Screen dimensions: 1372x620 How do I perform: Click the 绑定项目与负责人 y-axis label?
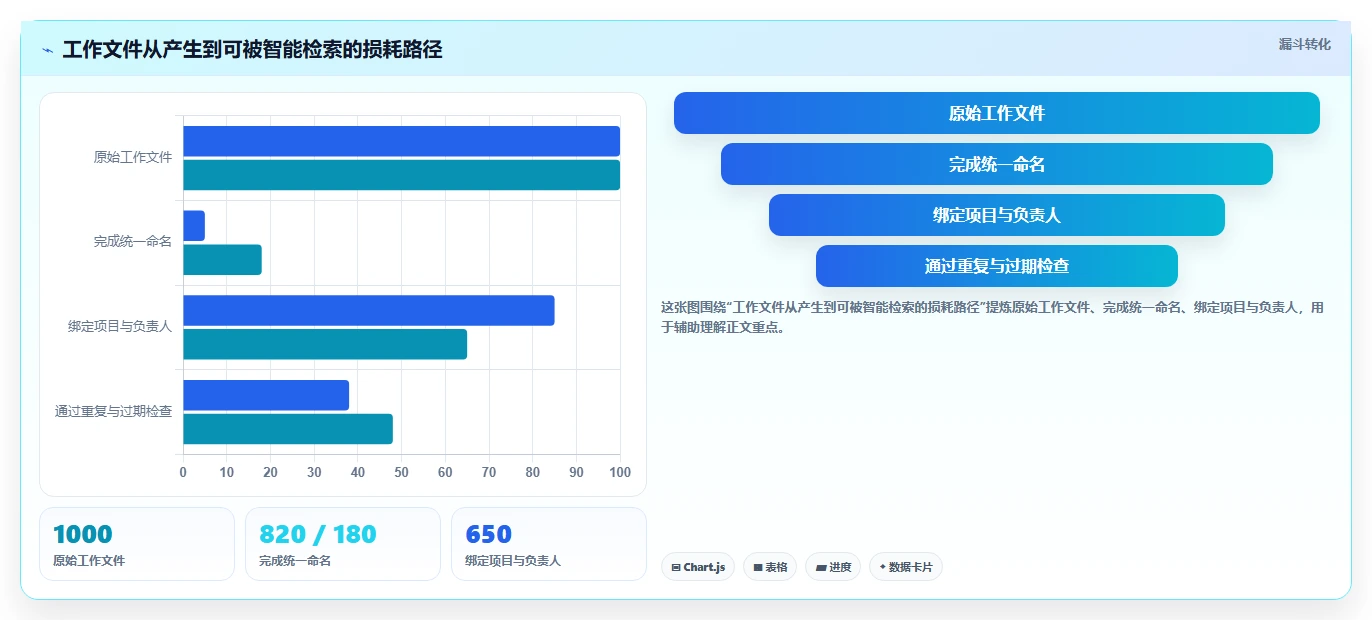point(120,327)
